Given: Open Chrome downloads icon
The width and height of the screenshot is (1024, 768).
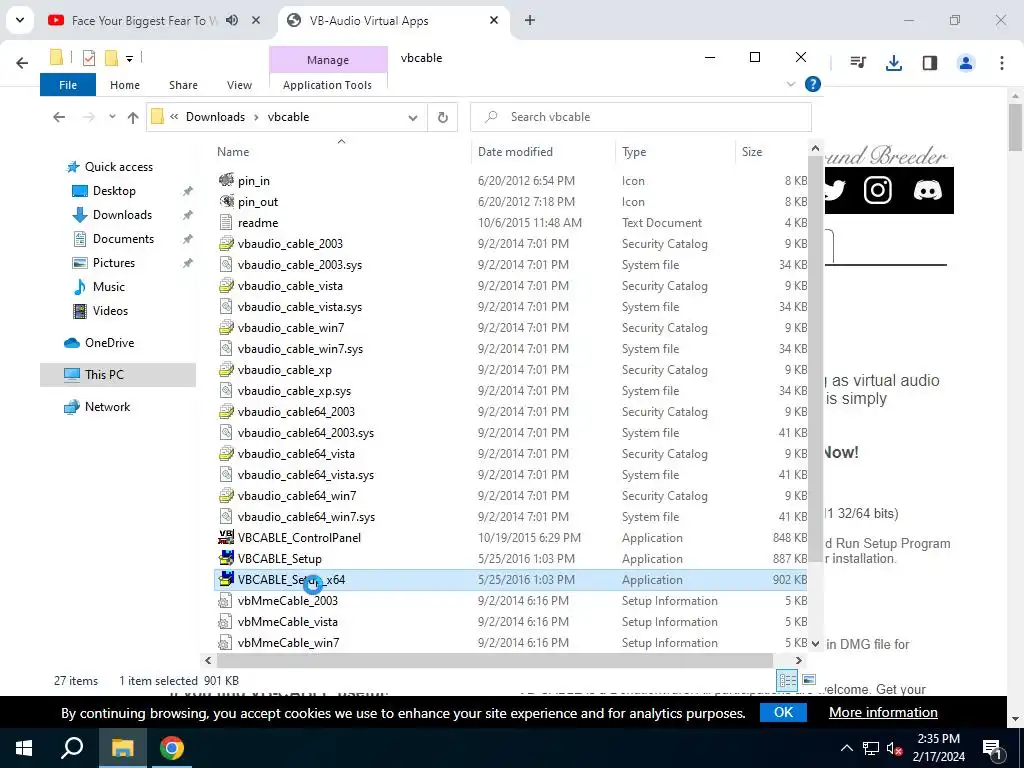Looking at the screenshot, I should tap(893, 63).
